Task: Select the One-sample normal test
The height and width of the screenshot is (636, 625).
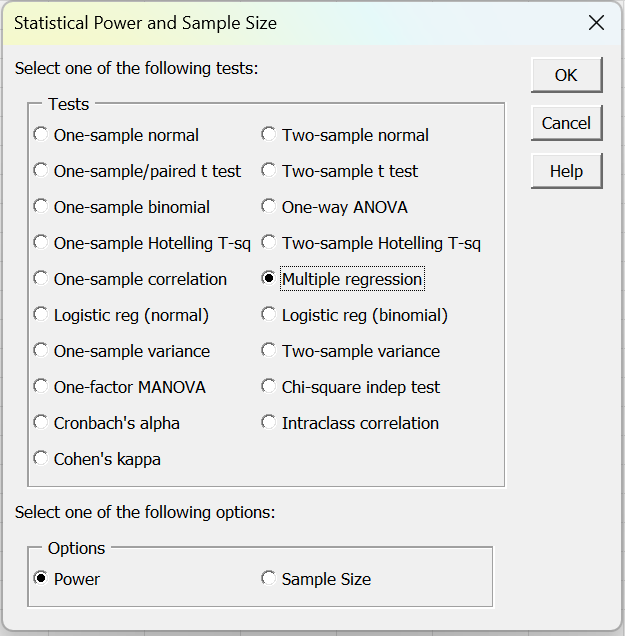Action: pos(41,135)
